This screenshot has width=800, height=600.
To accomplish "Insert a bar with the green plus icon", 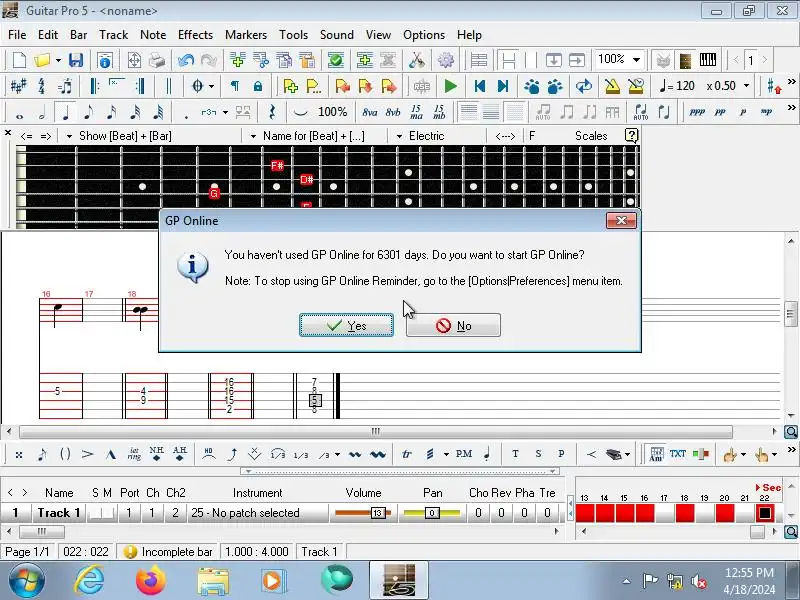I will click(237, 60).
